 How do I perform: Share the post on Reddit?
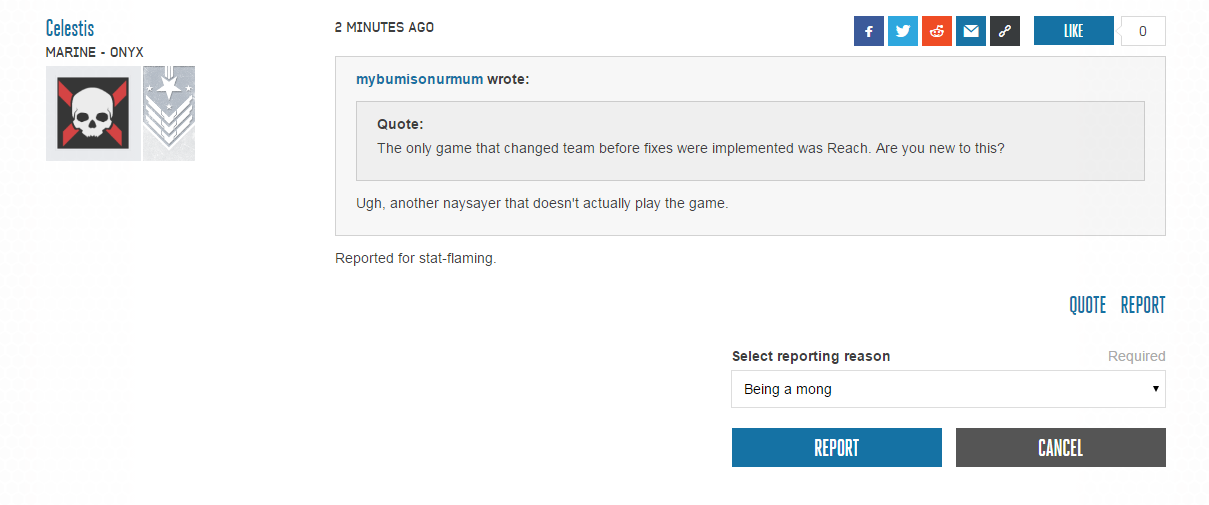coord(937,31)
